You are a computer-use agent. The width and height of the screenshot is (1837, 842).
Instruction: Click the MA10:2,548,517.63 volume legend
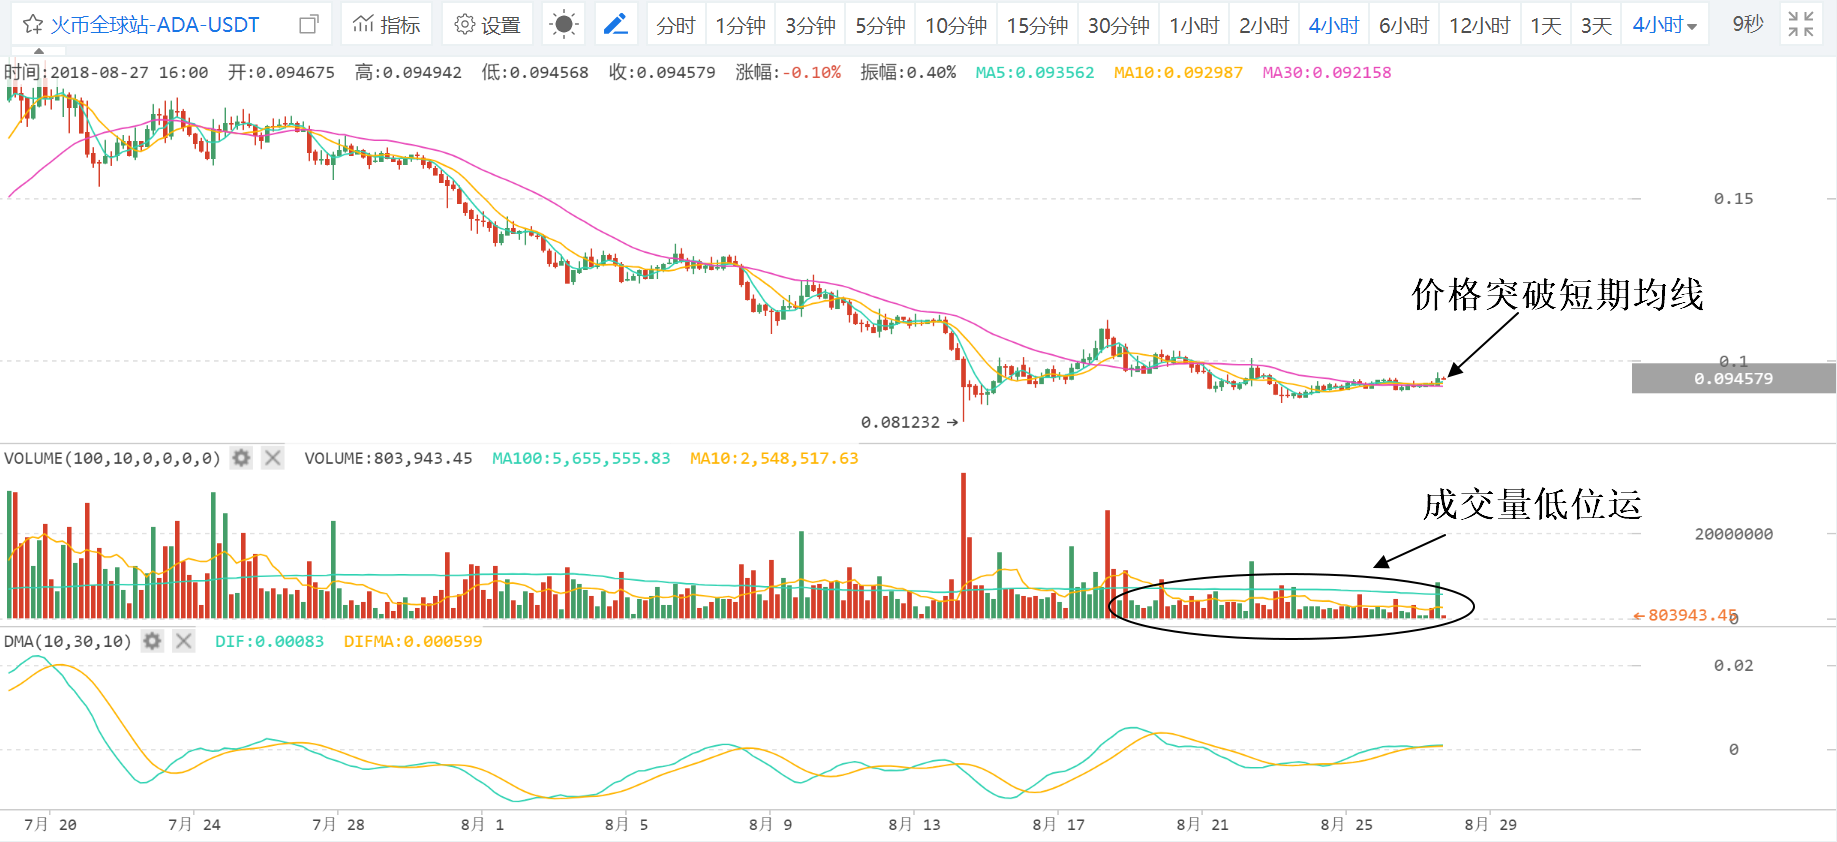(x=774, y=458)
